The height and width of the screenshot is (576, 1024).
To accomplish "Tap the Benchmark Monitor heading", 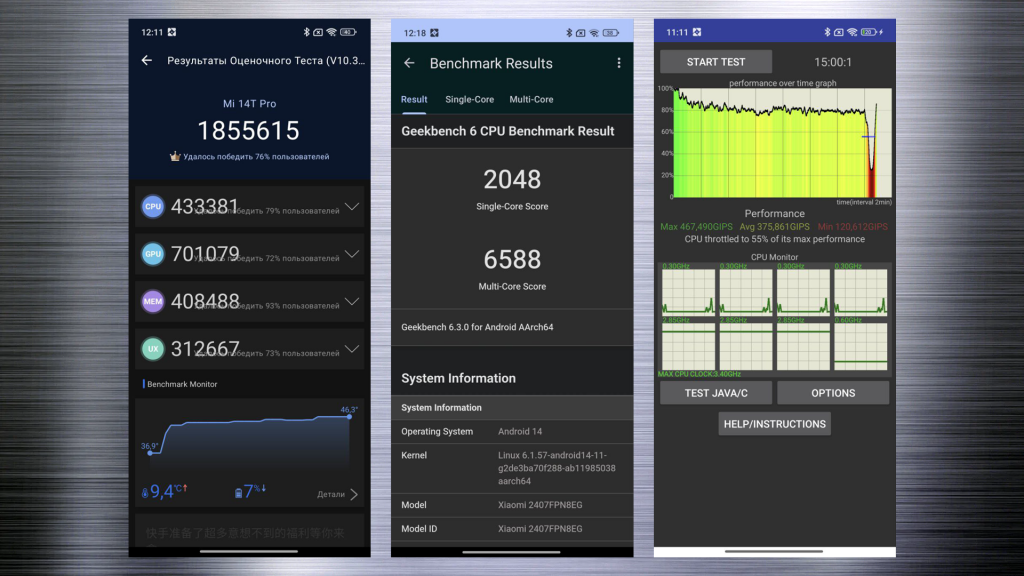I will (x=182, y=384).
